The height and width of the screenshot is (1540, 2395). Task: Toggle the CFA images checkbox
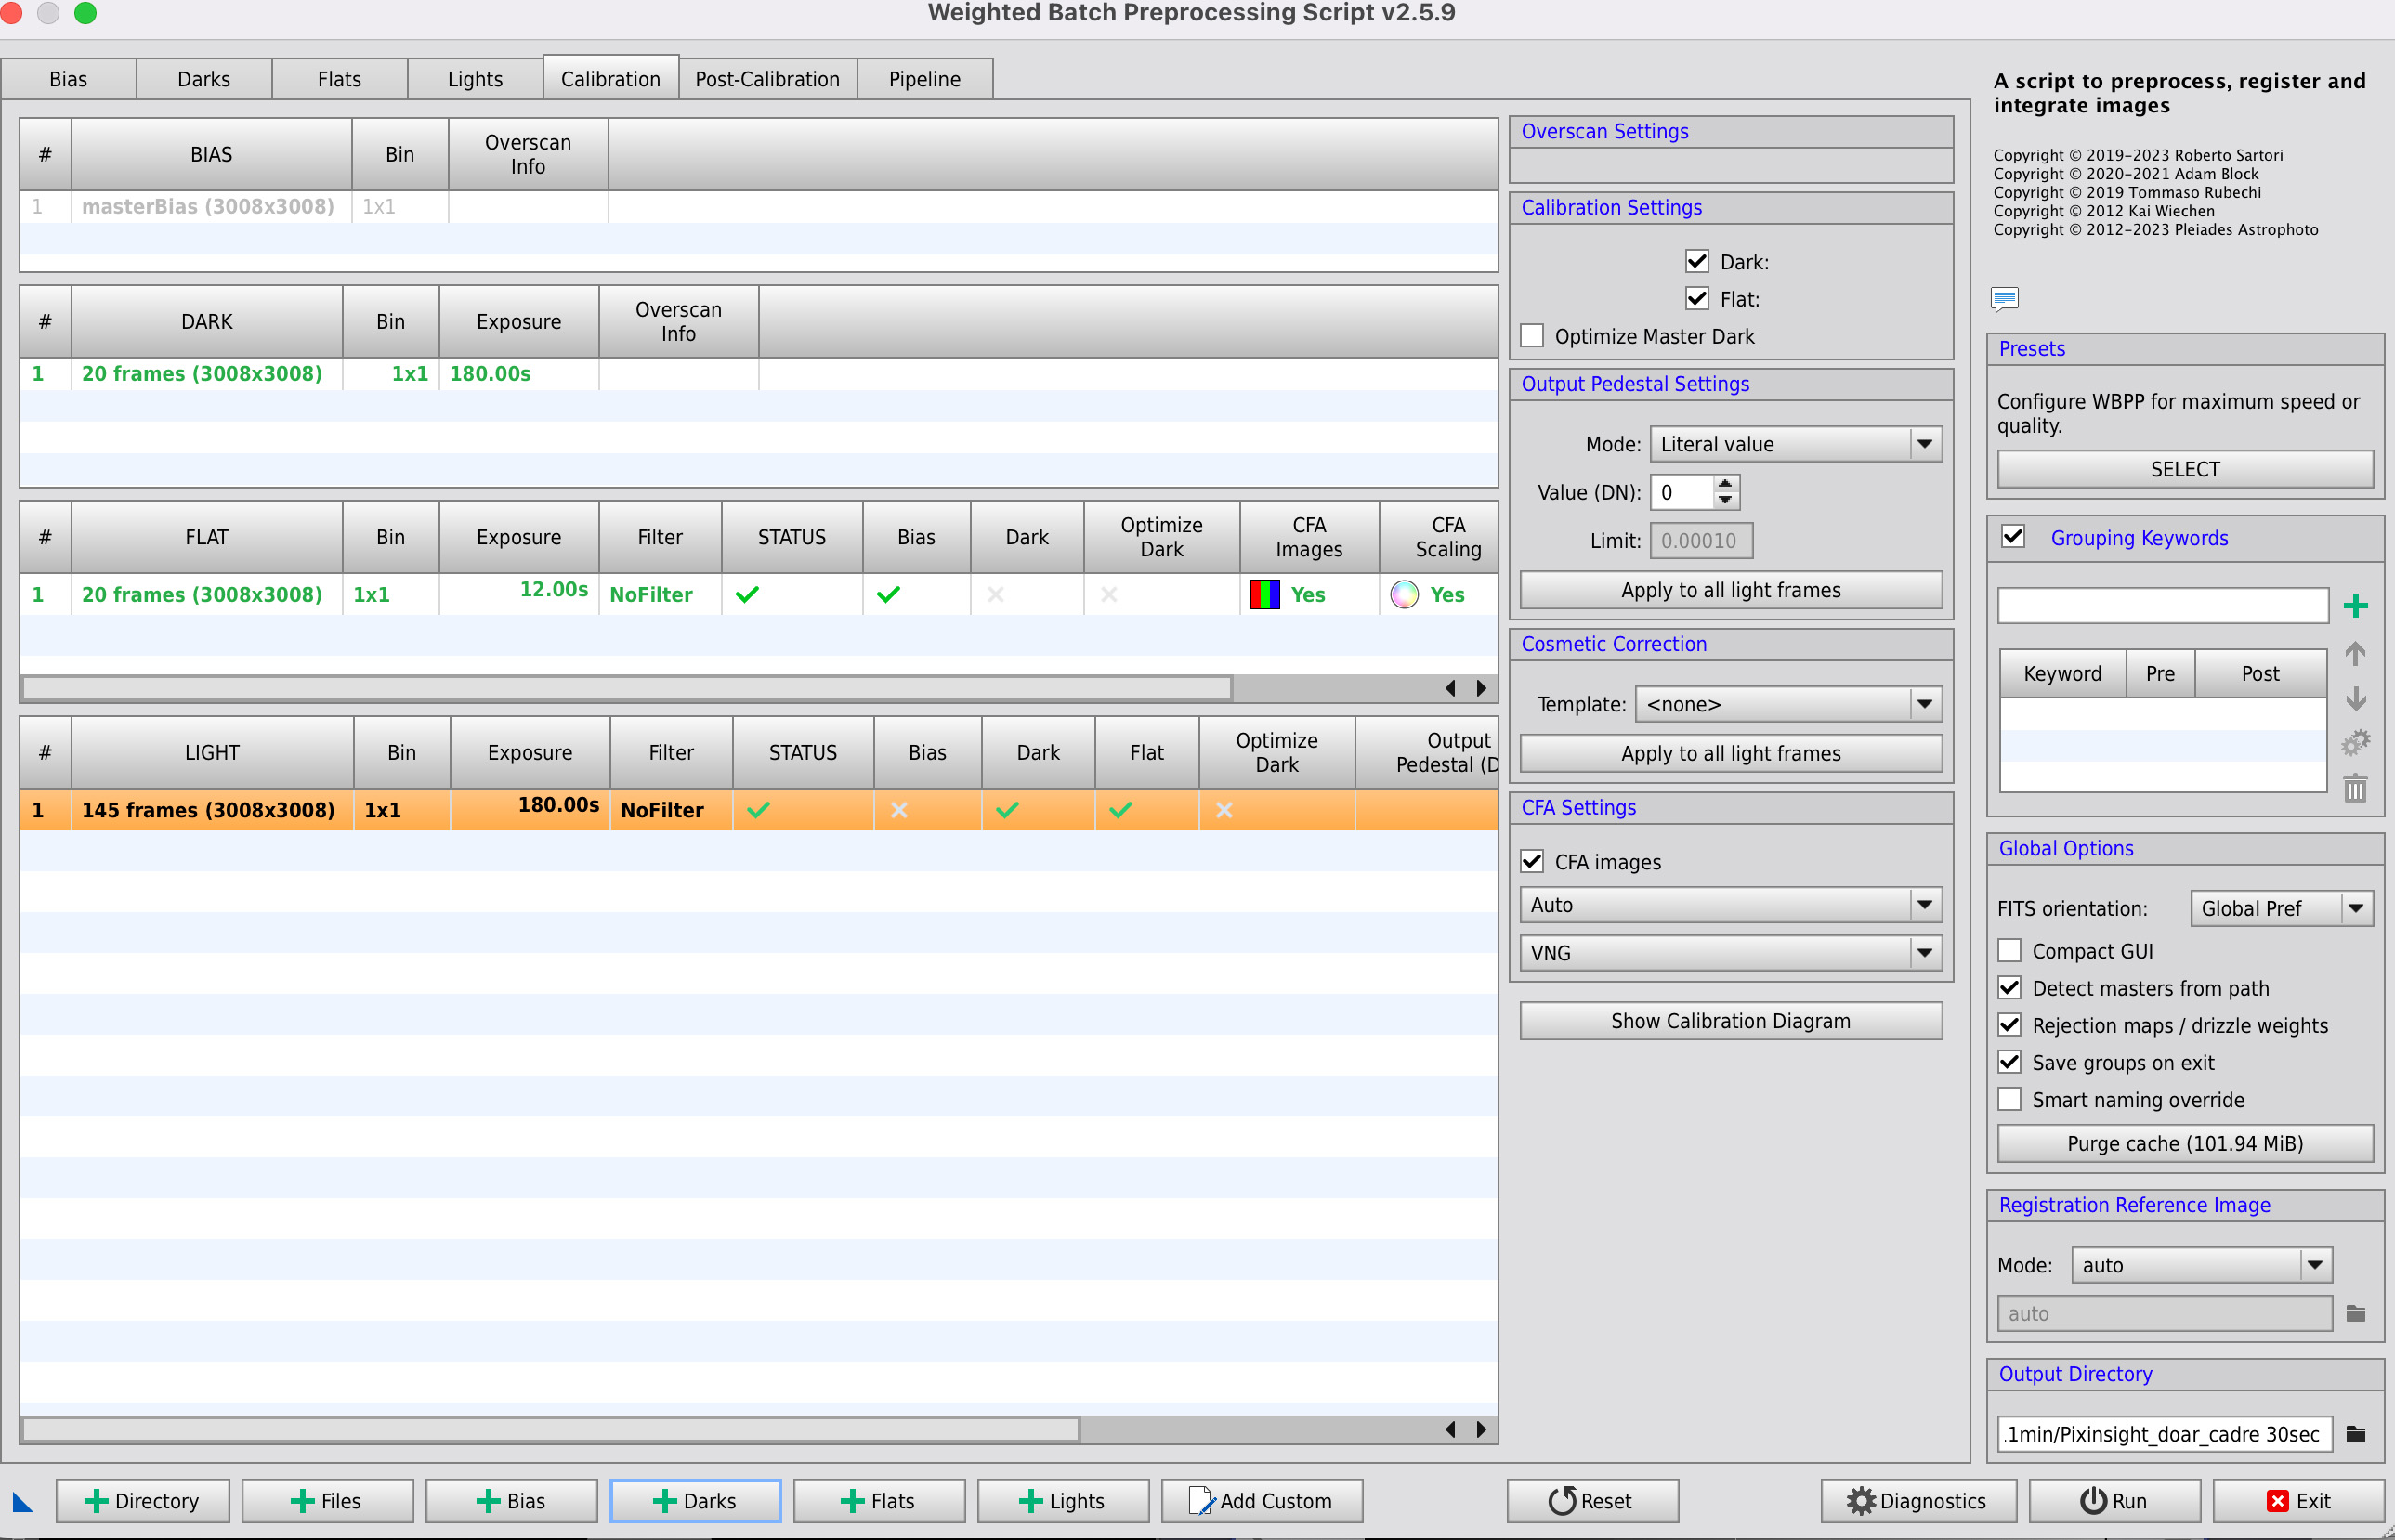1532,861
